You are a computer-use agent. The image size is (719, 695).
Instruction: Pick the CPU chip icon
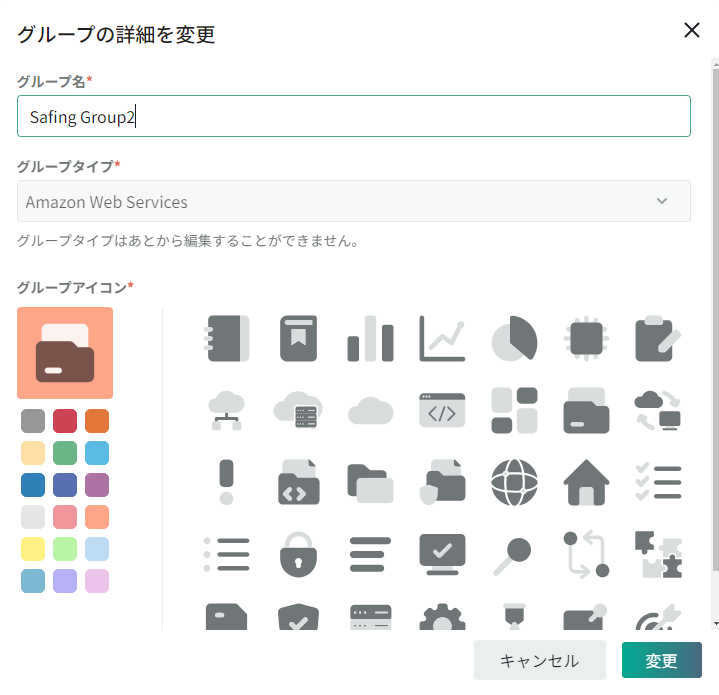(x=586, y=338)
